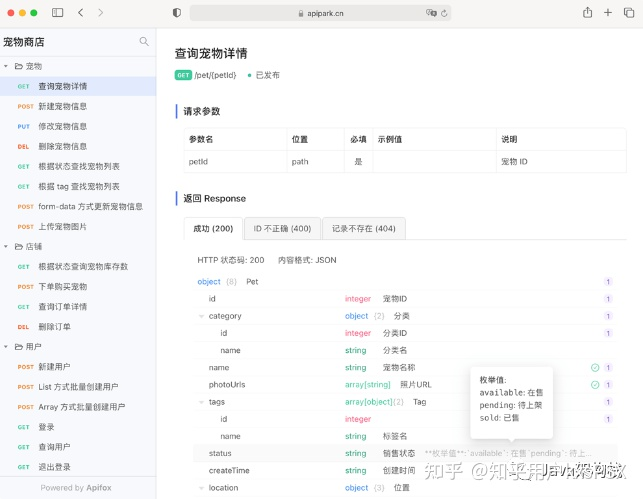Reload the page with the refresh icon
Screen dimensions: 643x499
[444, 13]
